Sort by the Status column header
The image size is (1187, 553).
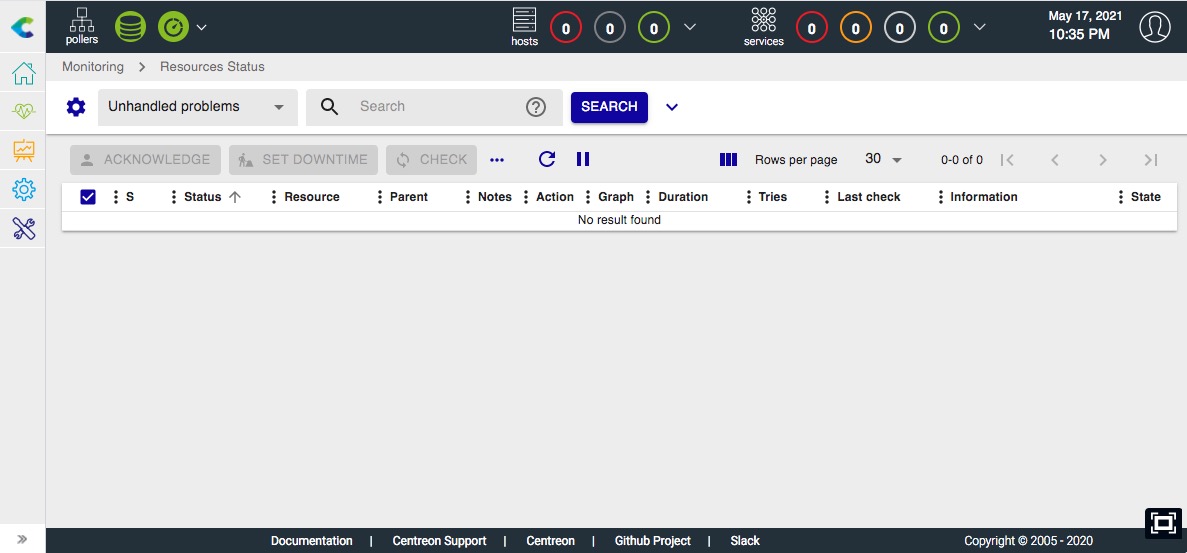point(203,197)
